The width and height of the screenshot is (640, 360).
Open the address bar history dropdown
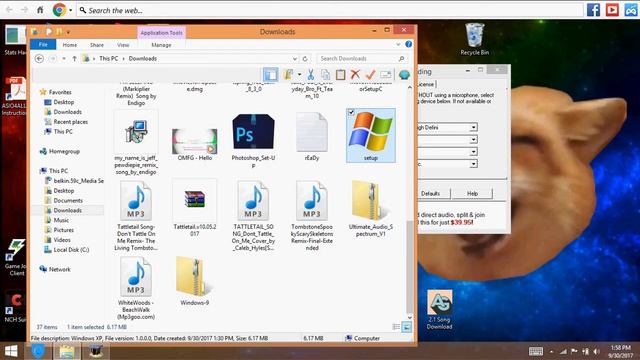[295, 58]
